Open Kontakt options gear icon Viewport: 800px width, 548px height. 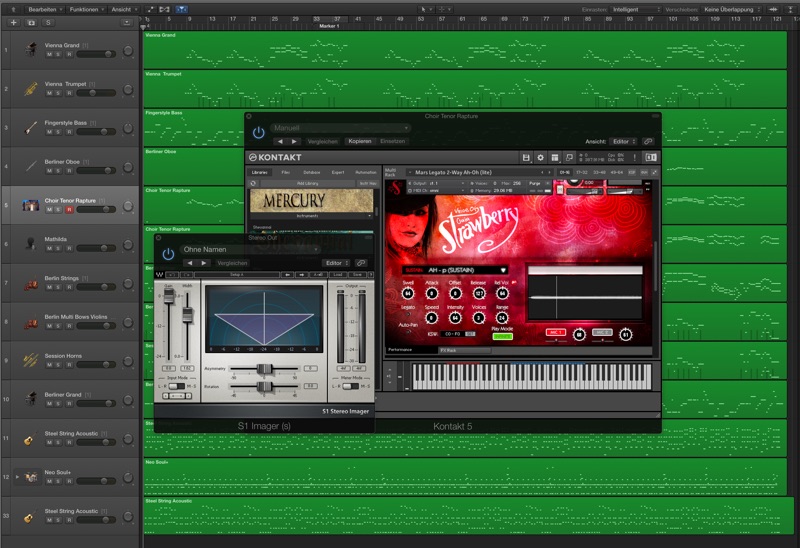point(540,158)
